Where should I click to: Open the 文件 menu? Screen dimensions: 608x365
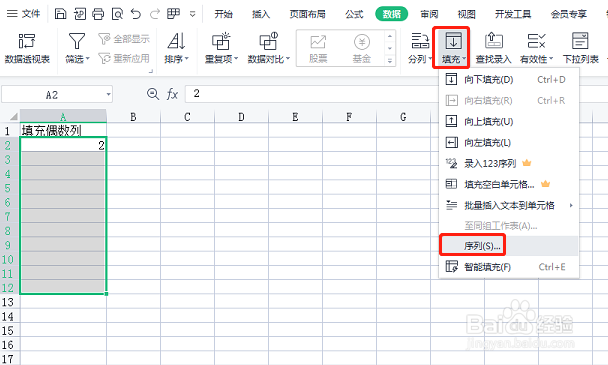point(24,14)
